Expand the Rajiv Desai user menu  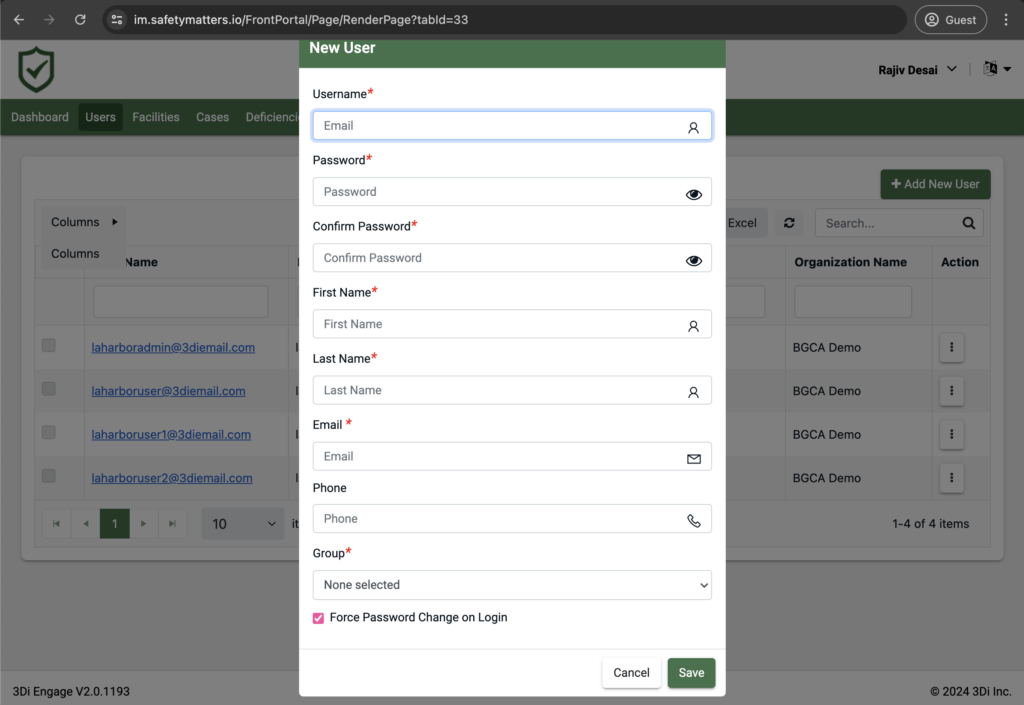(x=918, y=69)
